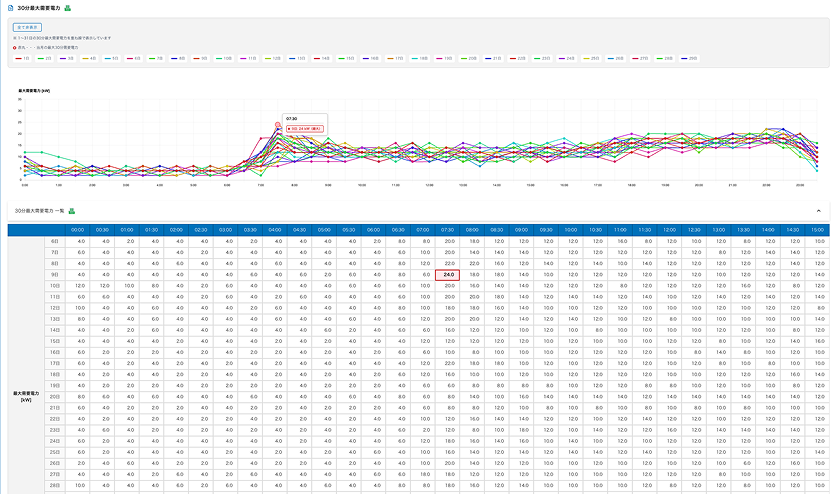Viewport: 836px width, 494px height.
Task: Toggle the 22日 legend item
Action: (x=517, y=59)
